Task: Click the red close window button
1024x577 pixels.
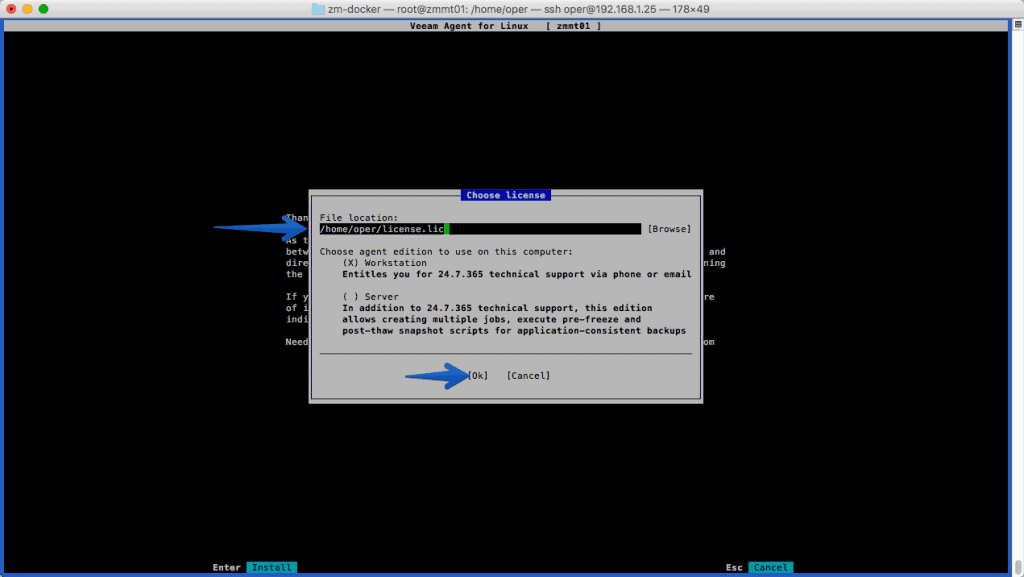Action: tap(11, 9)
